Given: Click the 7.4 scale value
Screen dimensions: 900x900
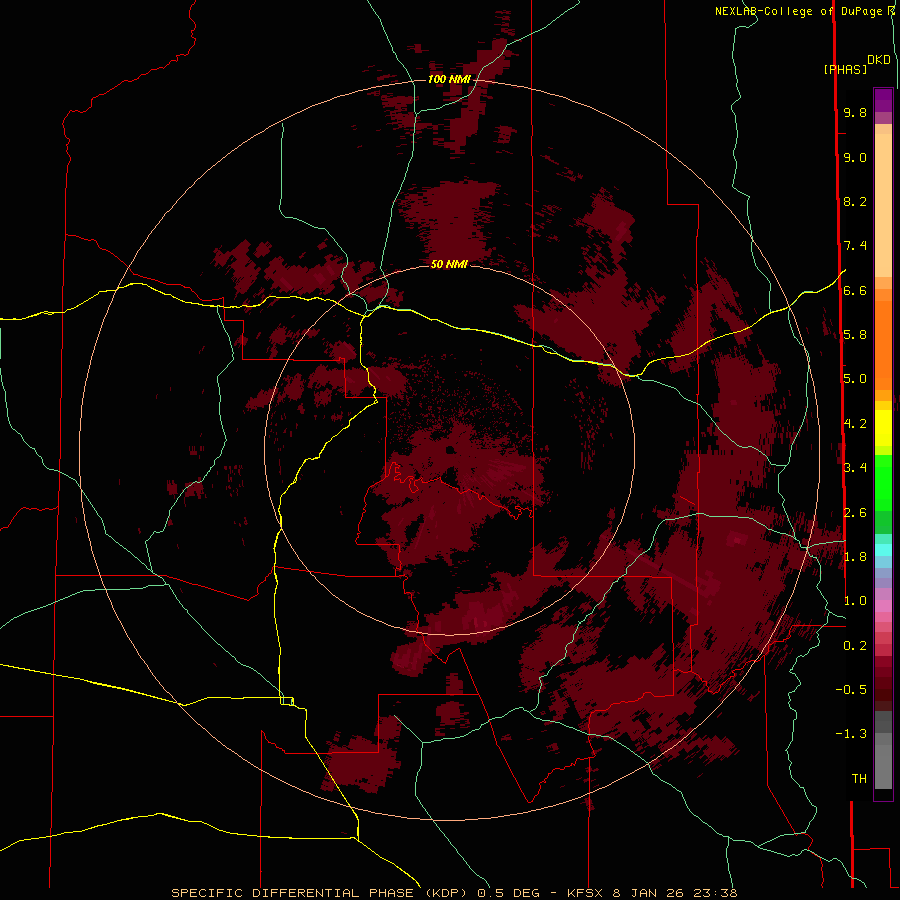Looking at the screenshot, I should click(x=855, y=246).
